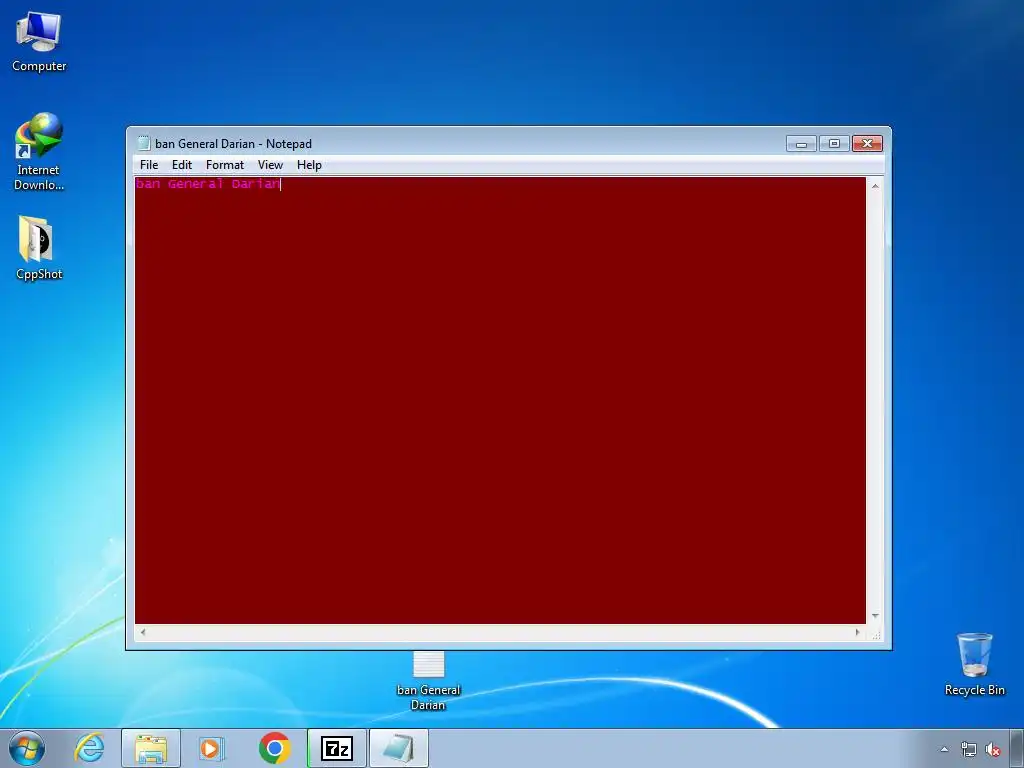
Task: Click the Notepad title bar document icon
Action: [143, 144]
